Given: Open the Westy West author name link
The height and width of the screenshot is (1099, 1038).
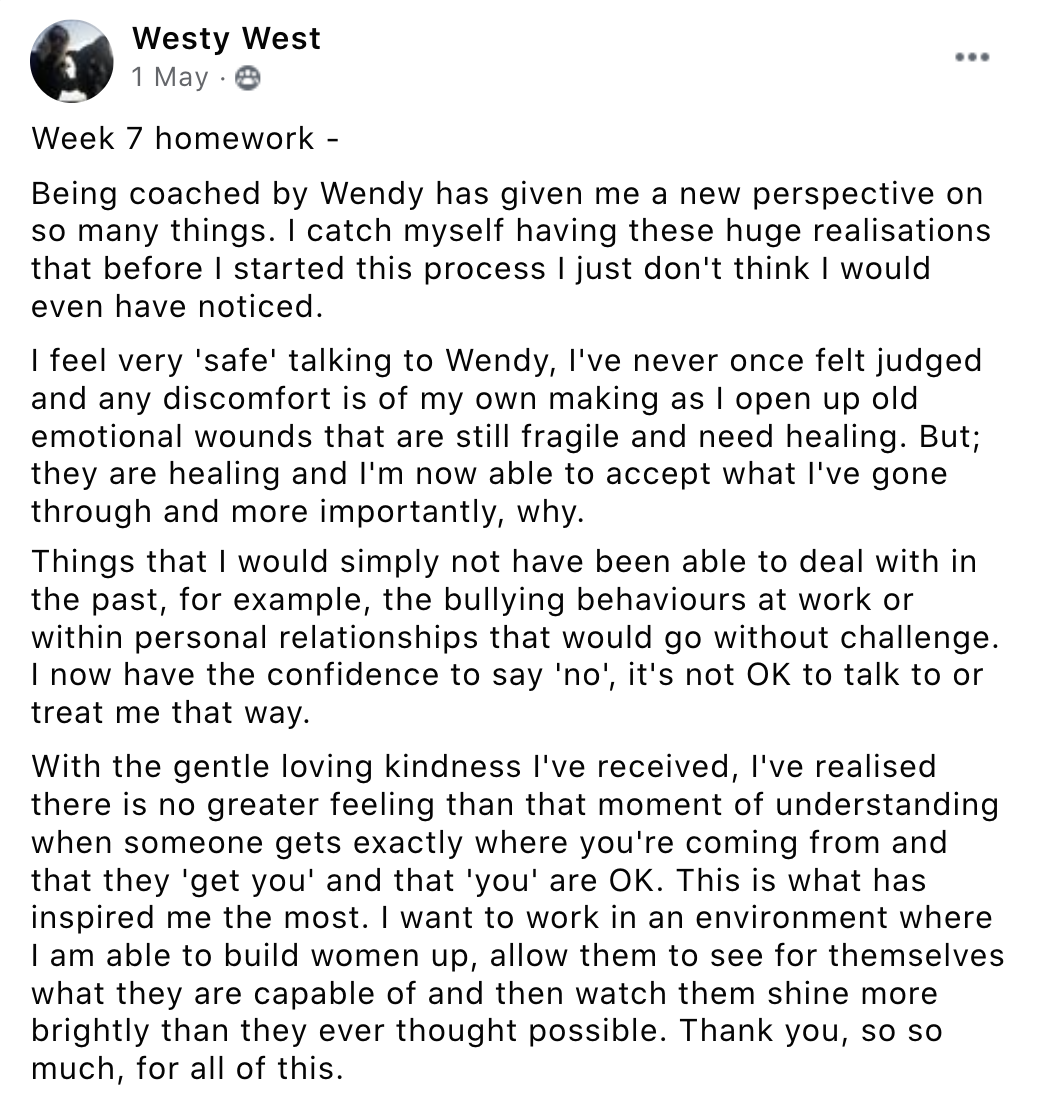Looking at the screenshot, I should point(226,39).
